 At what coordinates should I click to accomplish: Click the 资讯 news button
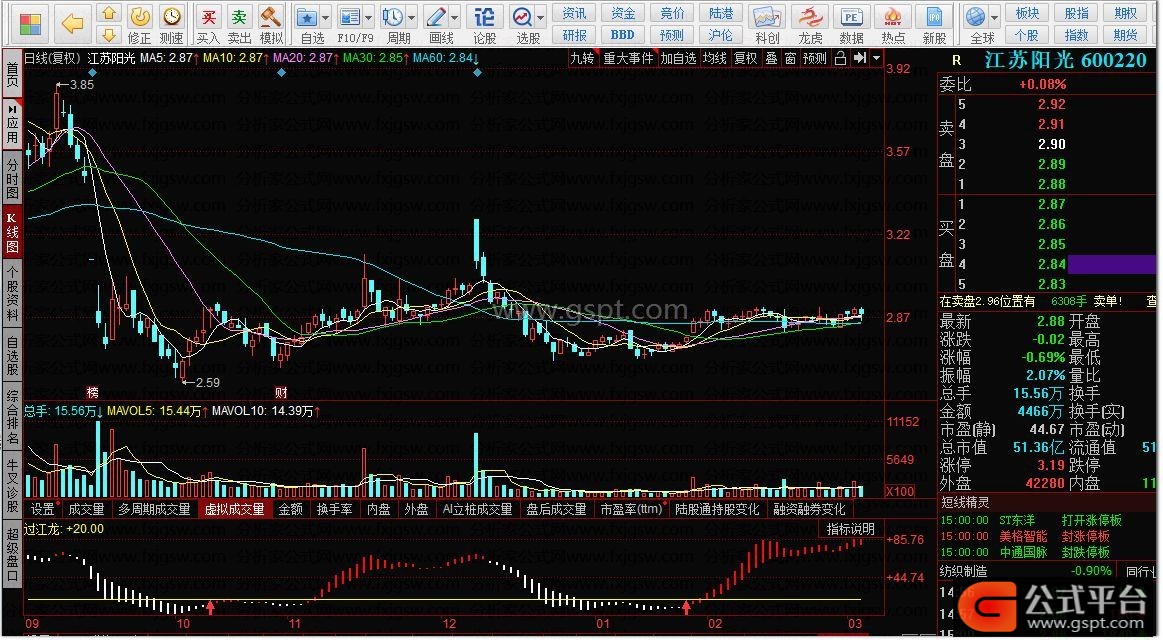coord(574,13)
